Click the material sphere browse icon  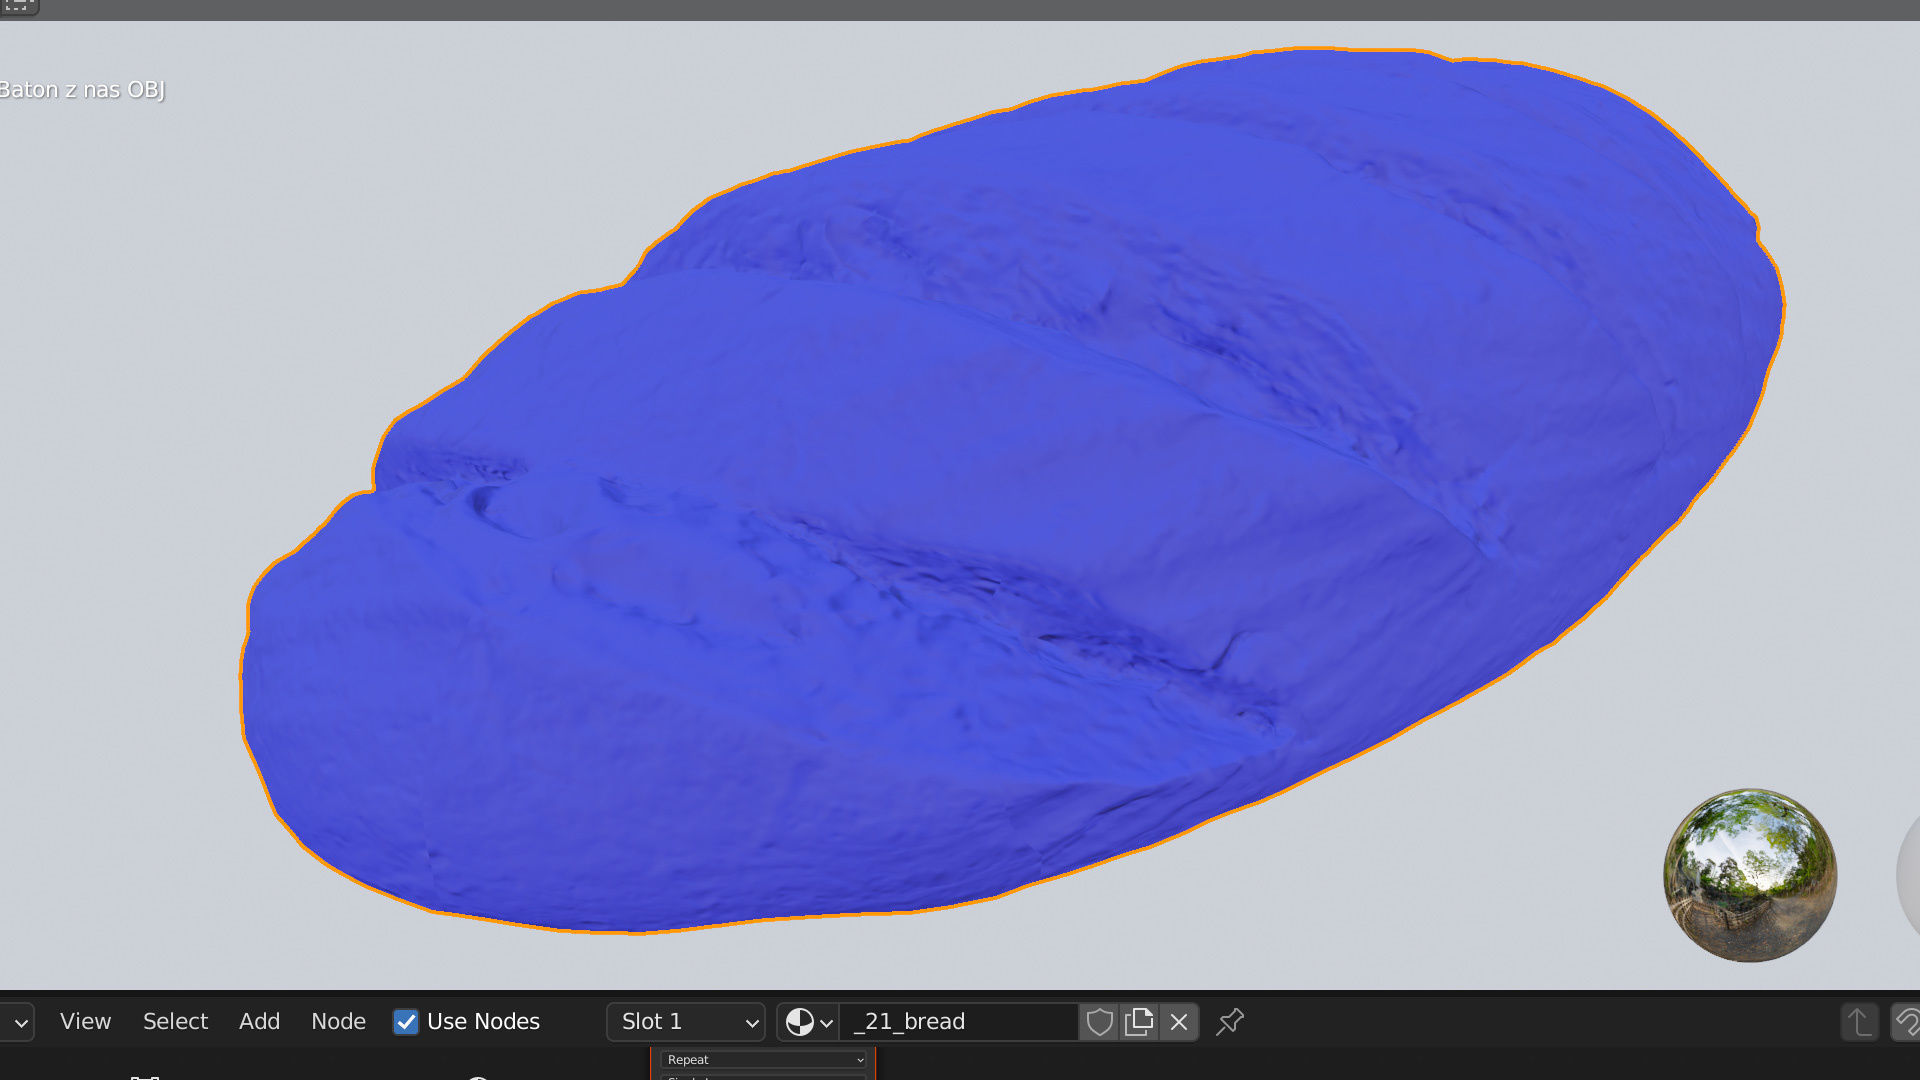[x=808, y=1022]
